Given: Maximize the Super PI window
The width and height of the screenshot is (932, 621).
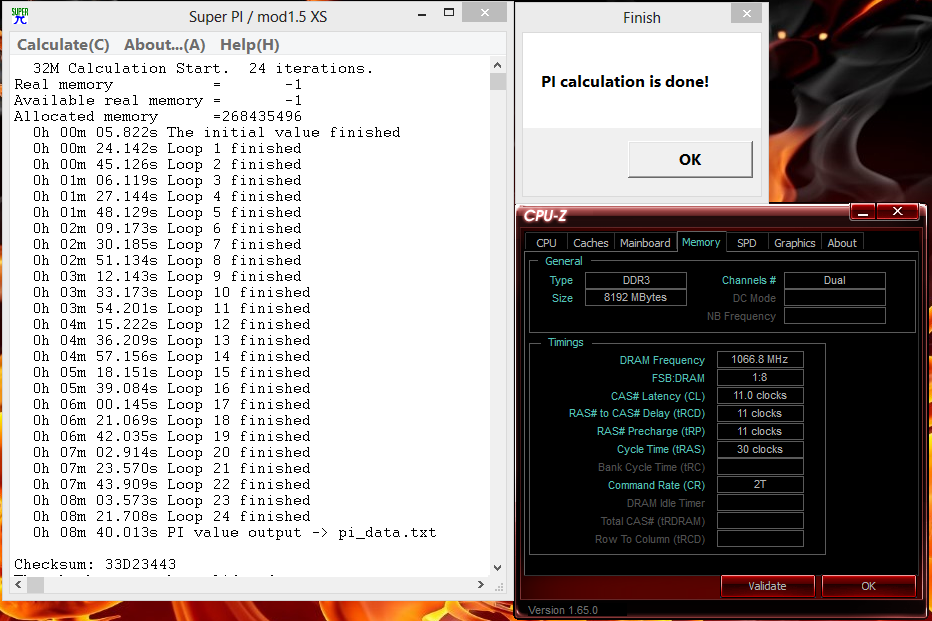Looking at the screenshot, I should (449, 13).
